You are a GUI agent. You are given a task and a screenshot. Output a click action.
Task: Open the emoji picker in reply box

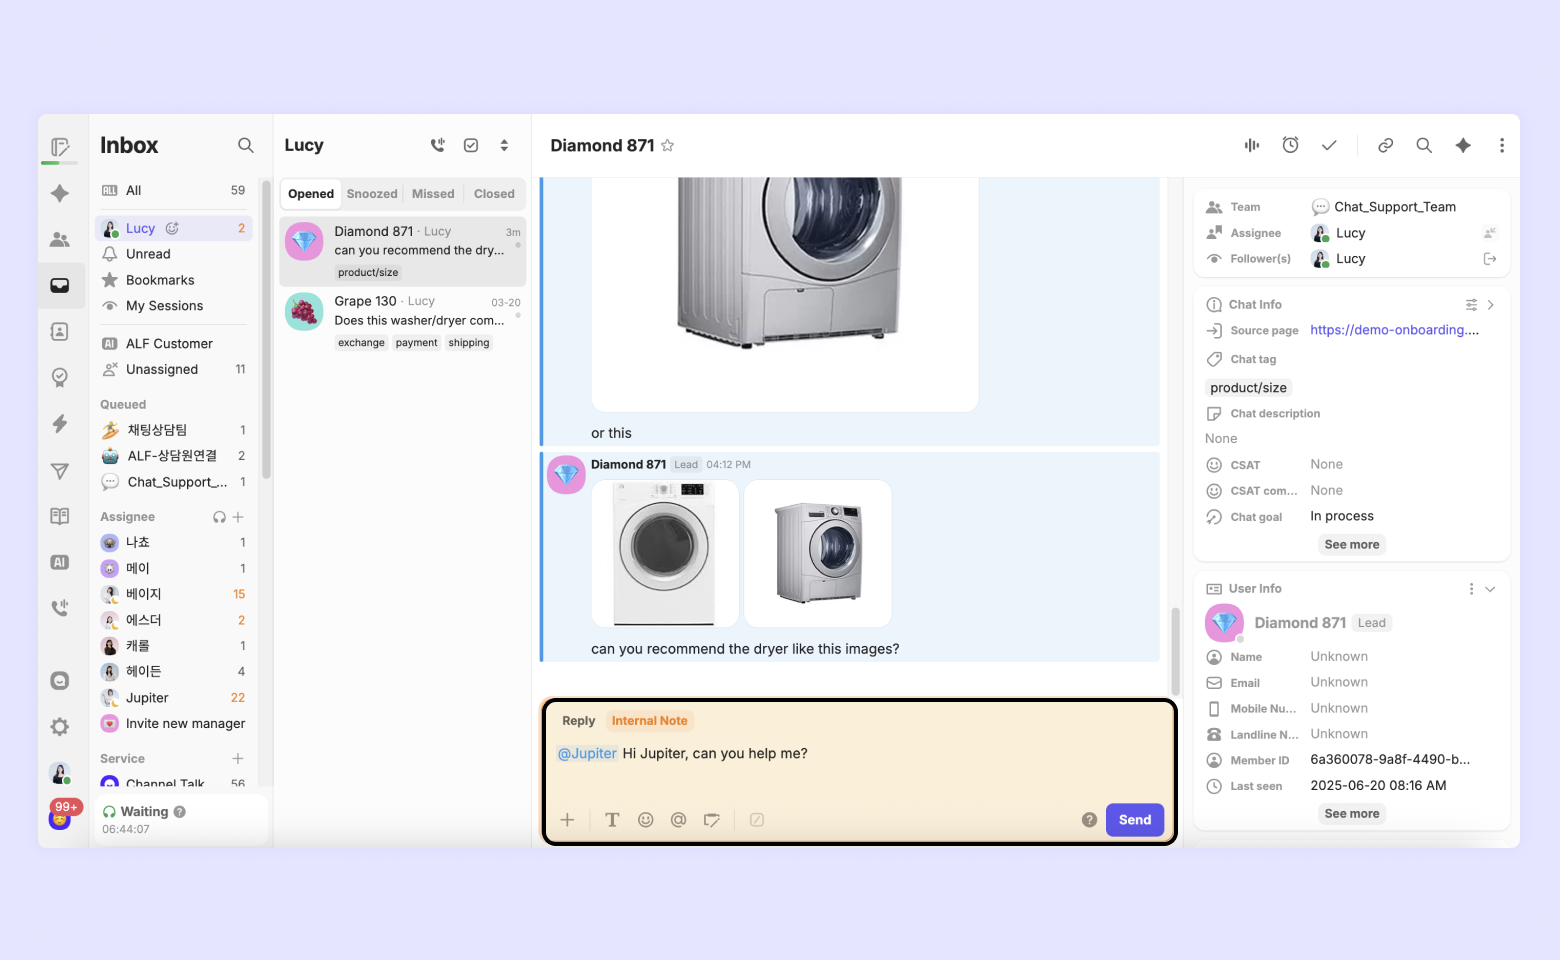646,820
